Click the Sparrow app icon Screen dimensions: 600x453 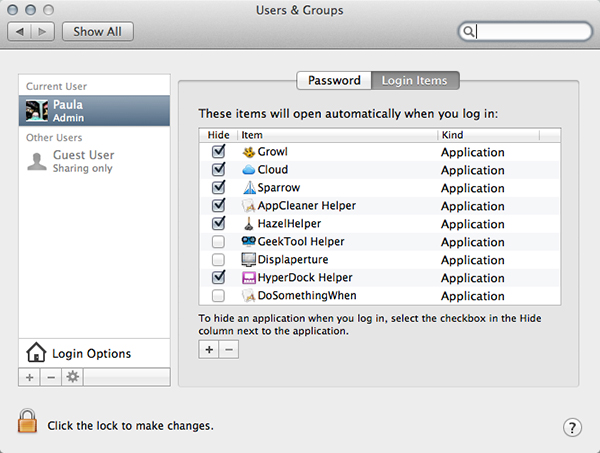(249, 187)
